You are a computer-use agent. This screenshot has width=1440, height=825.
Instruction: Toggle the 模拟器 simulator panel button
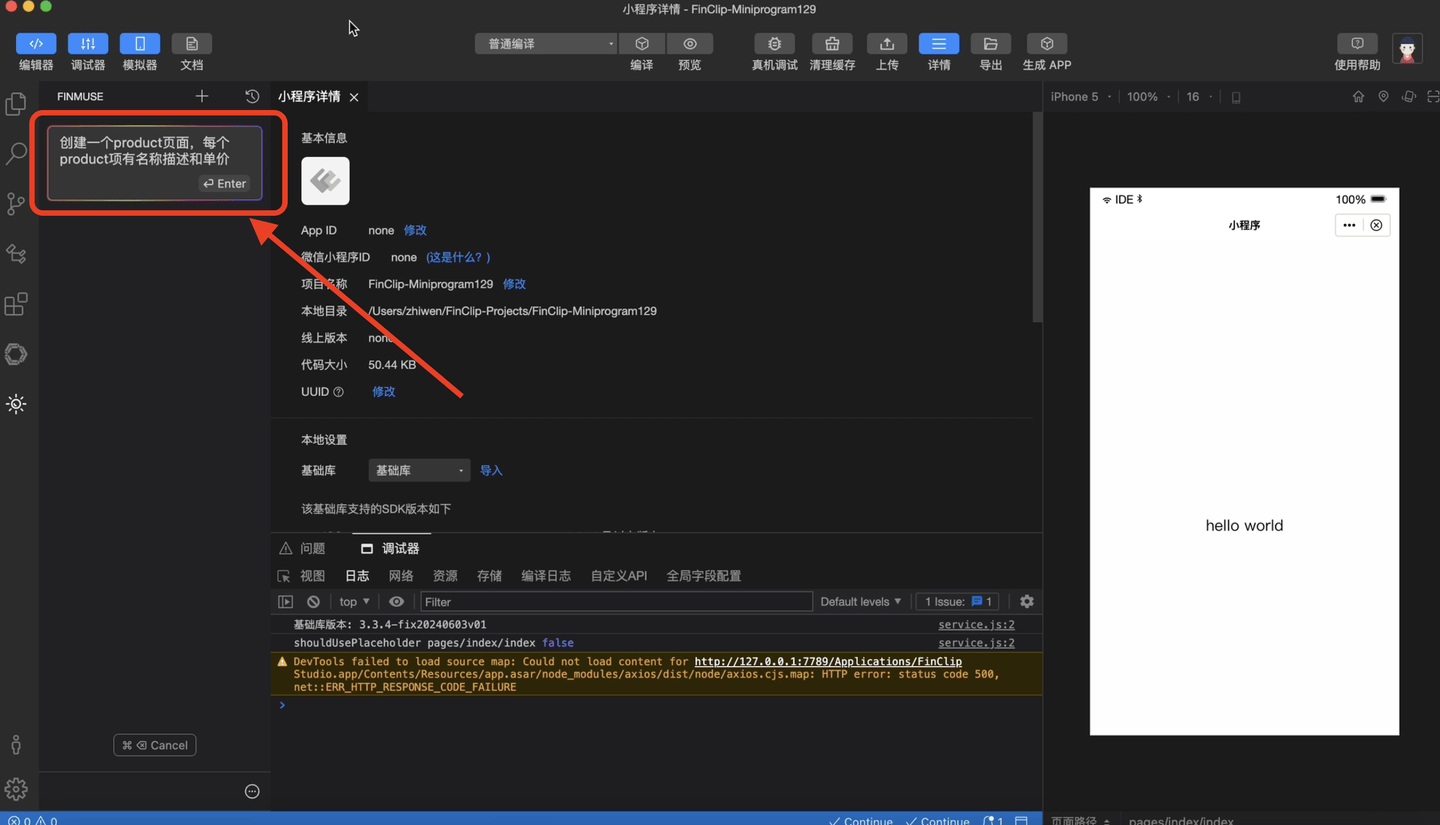point(140,44)
